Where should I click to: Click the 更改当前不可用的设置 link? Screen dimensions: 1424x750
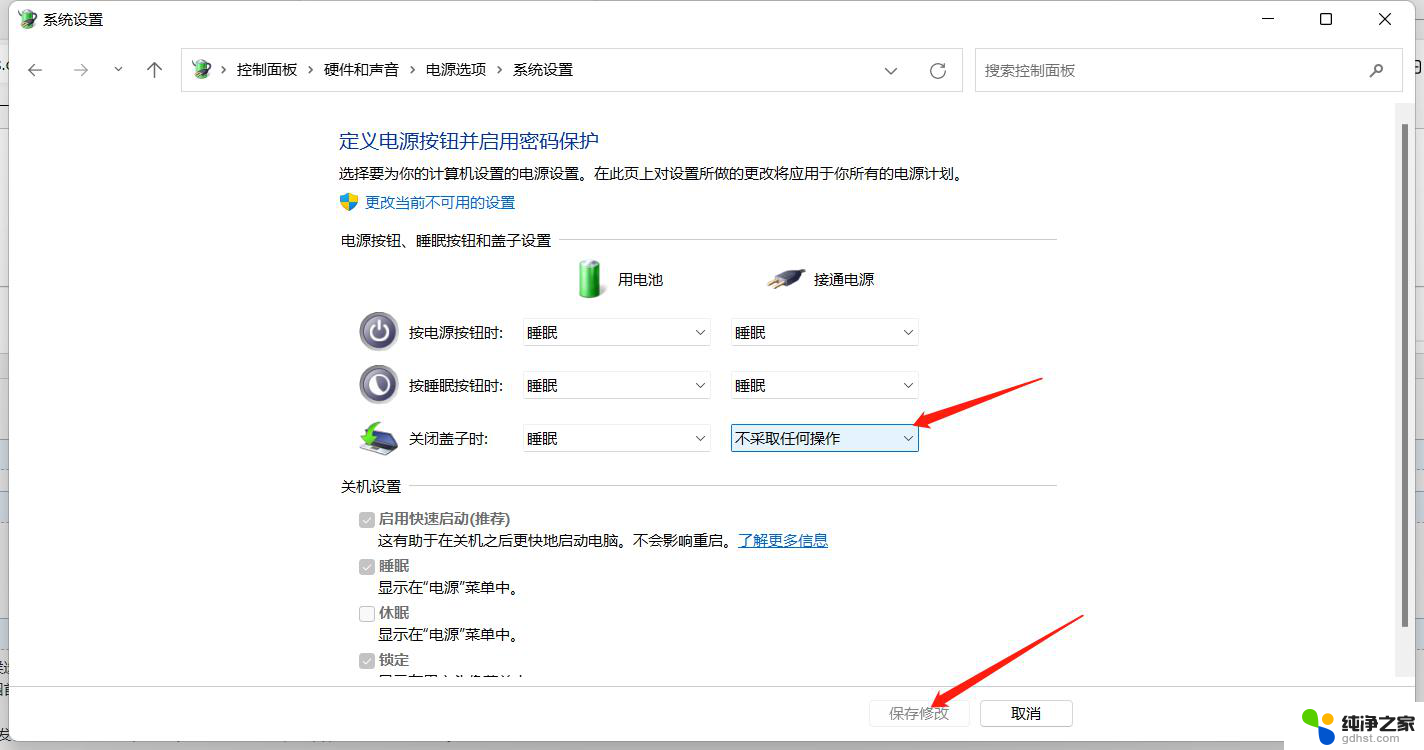(440, 202)
